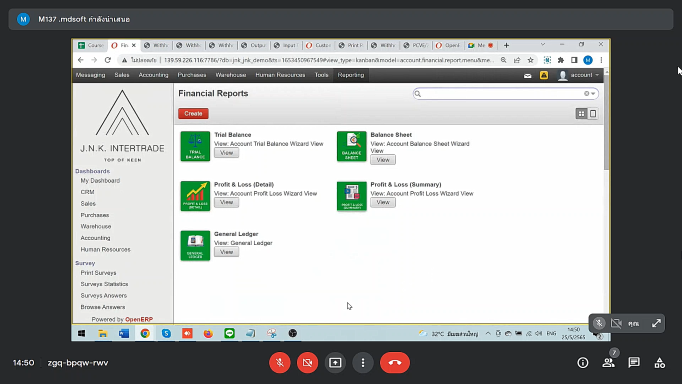The height and width of the screenshot is (384, 682).
Task: Click the search magnifier in Financial Reports
Action: [x=418, y=93]
